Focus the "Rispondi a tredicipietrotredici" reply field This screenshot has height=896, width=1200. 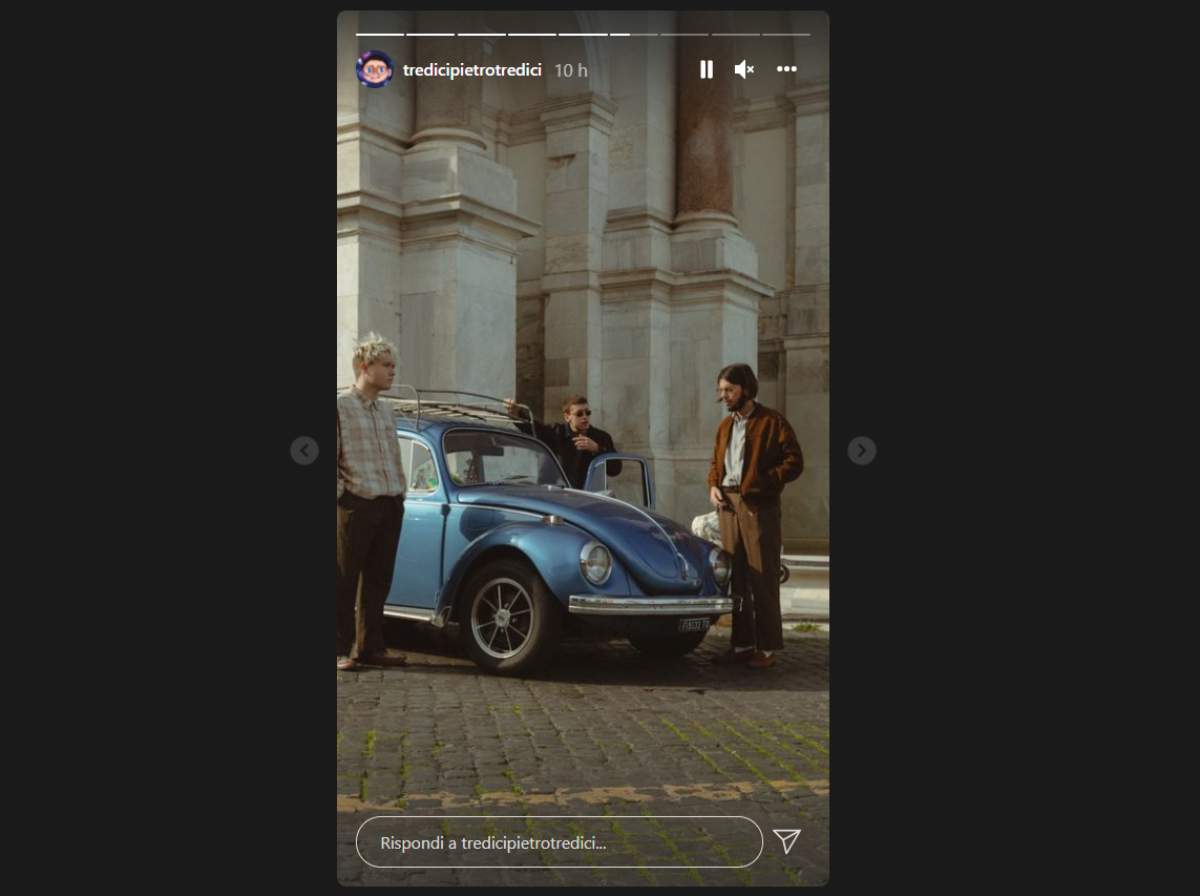[558, 842]
